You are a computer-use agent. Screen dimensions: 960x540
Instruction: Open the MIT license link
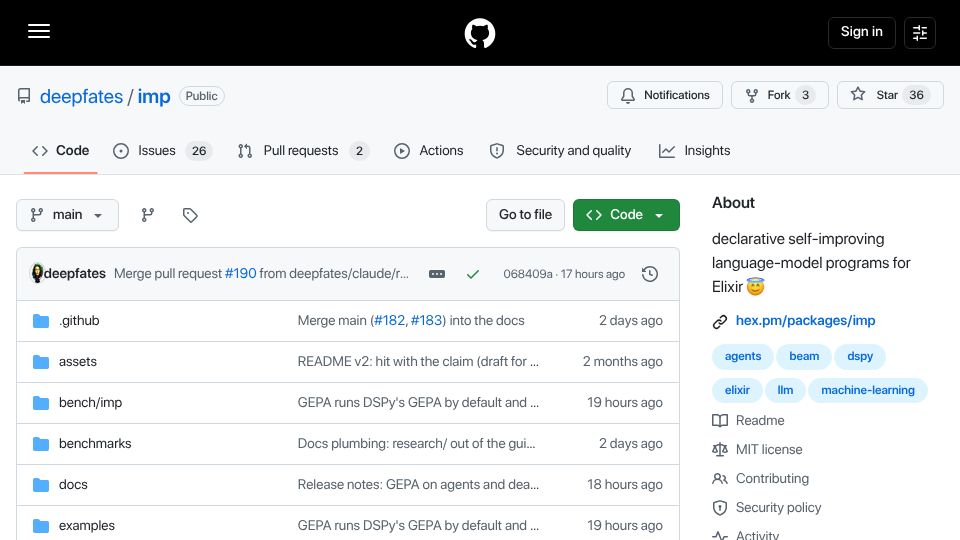pos(769,449)
